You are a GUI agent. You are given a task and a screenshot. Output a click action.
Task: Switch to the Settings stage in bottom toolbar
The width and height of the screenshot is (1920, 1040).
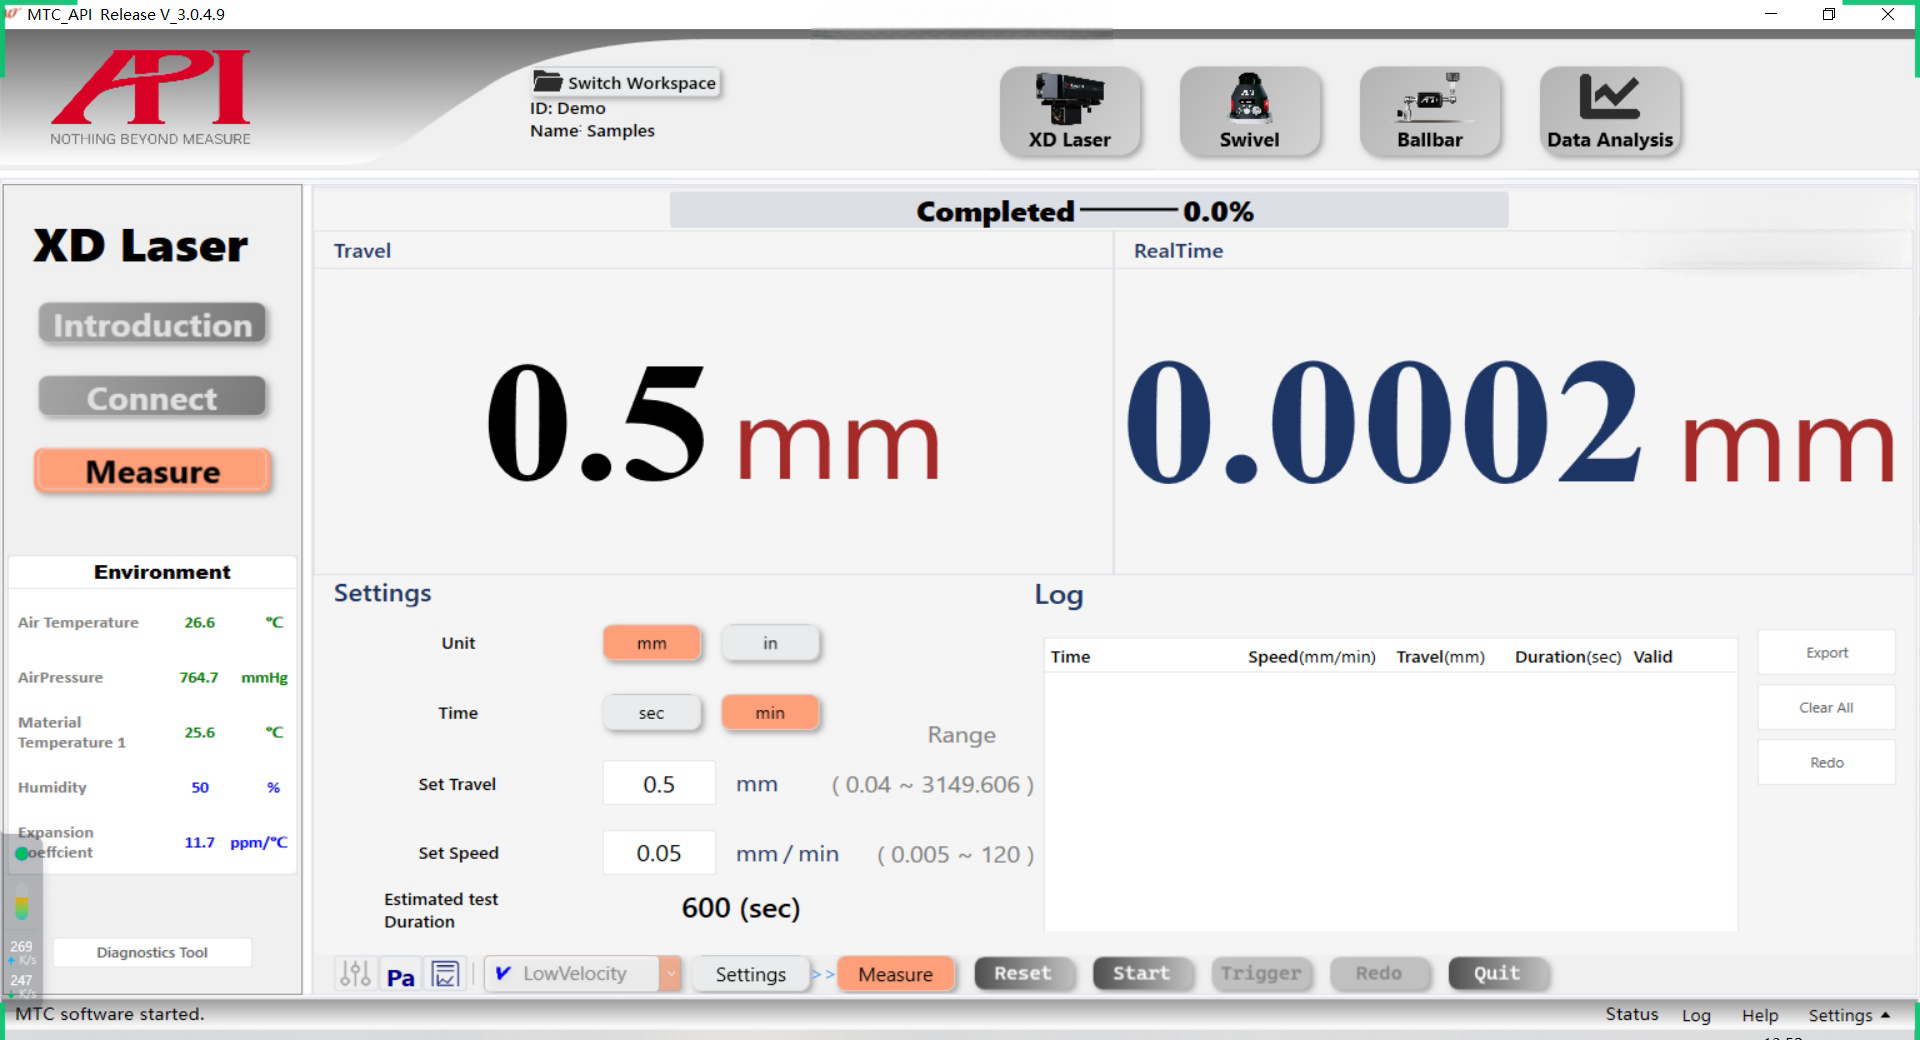point(750,974)
